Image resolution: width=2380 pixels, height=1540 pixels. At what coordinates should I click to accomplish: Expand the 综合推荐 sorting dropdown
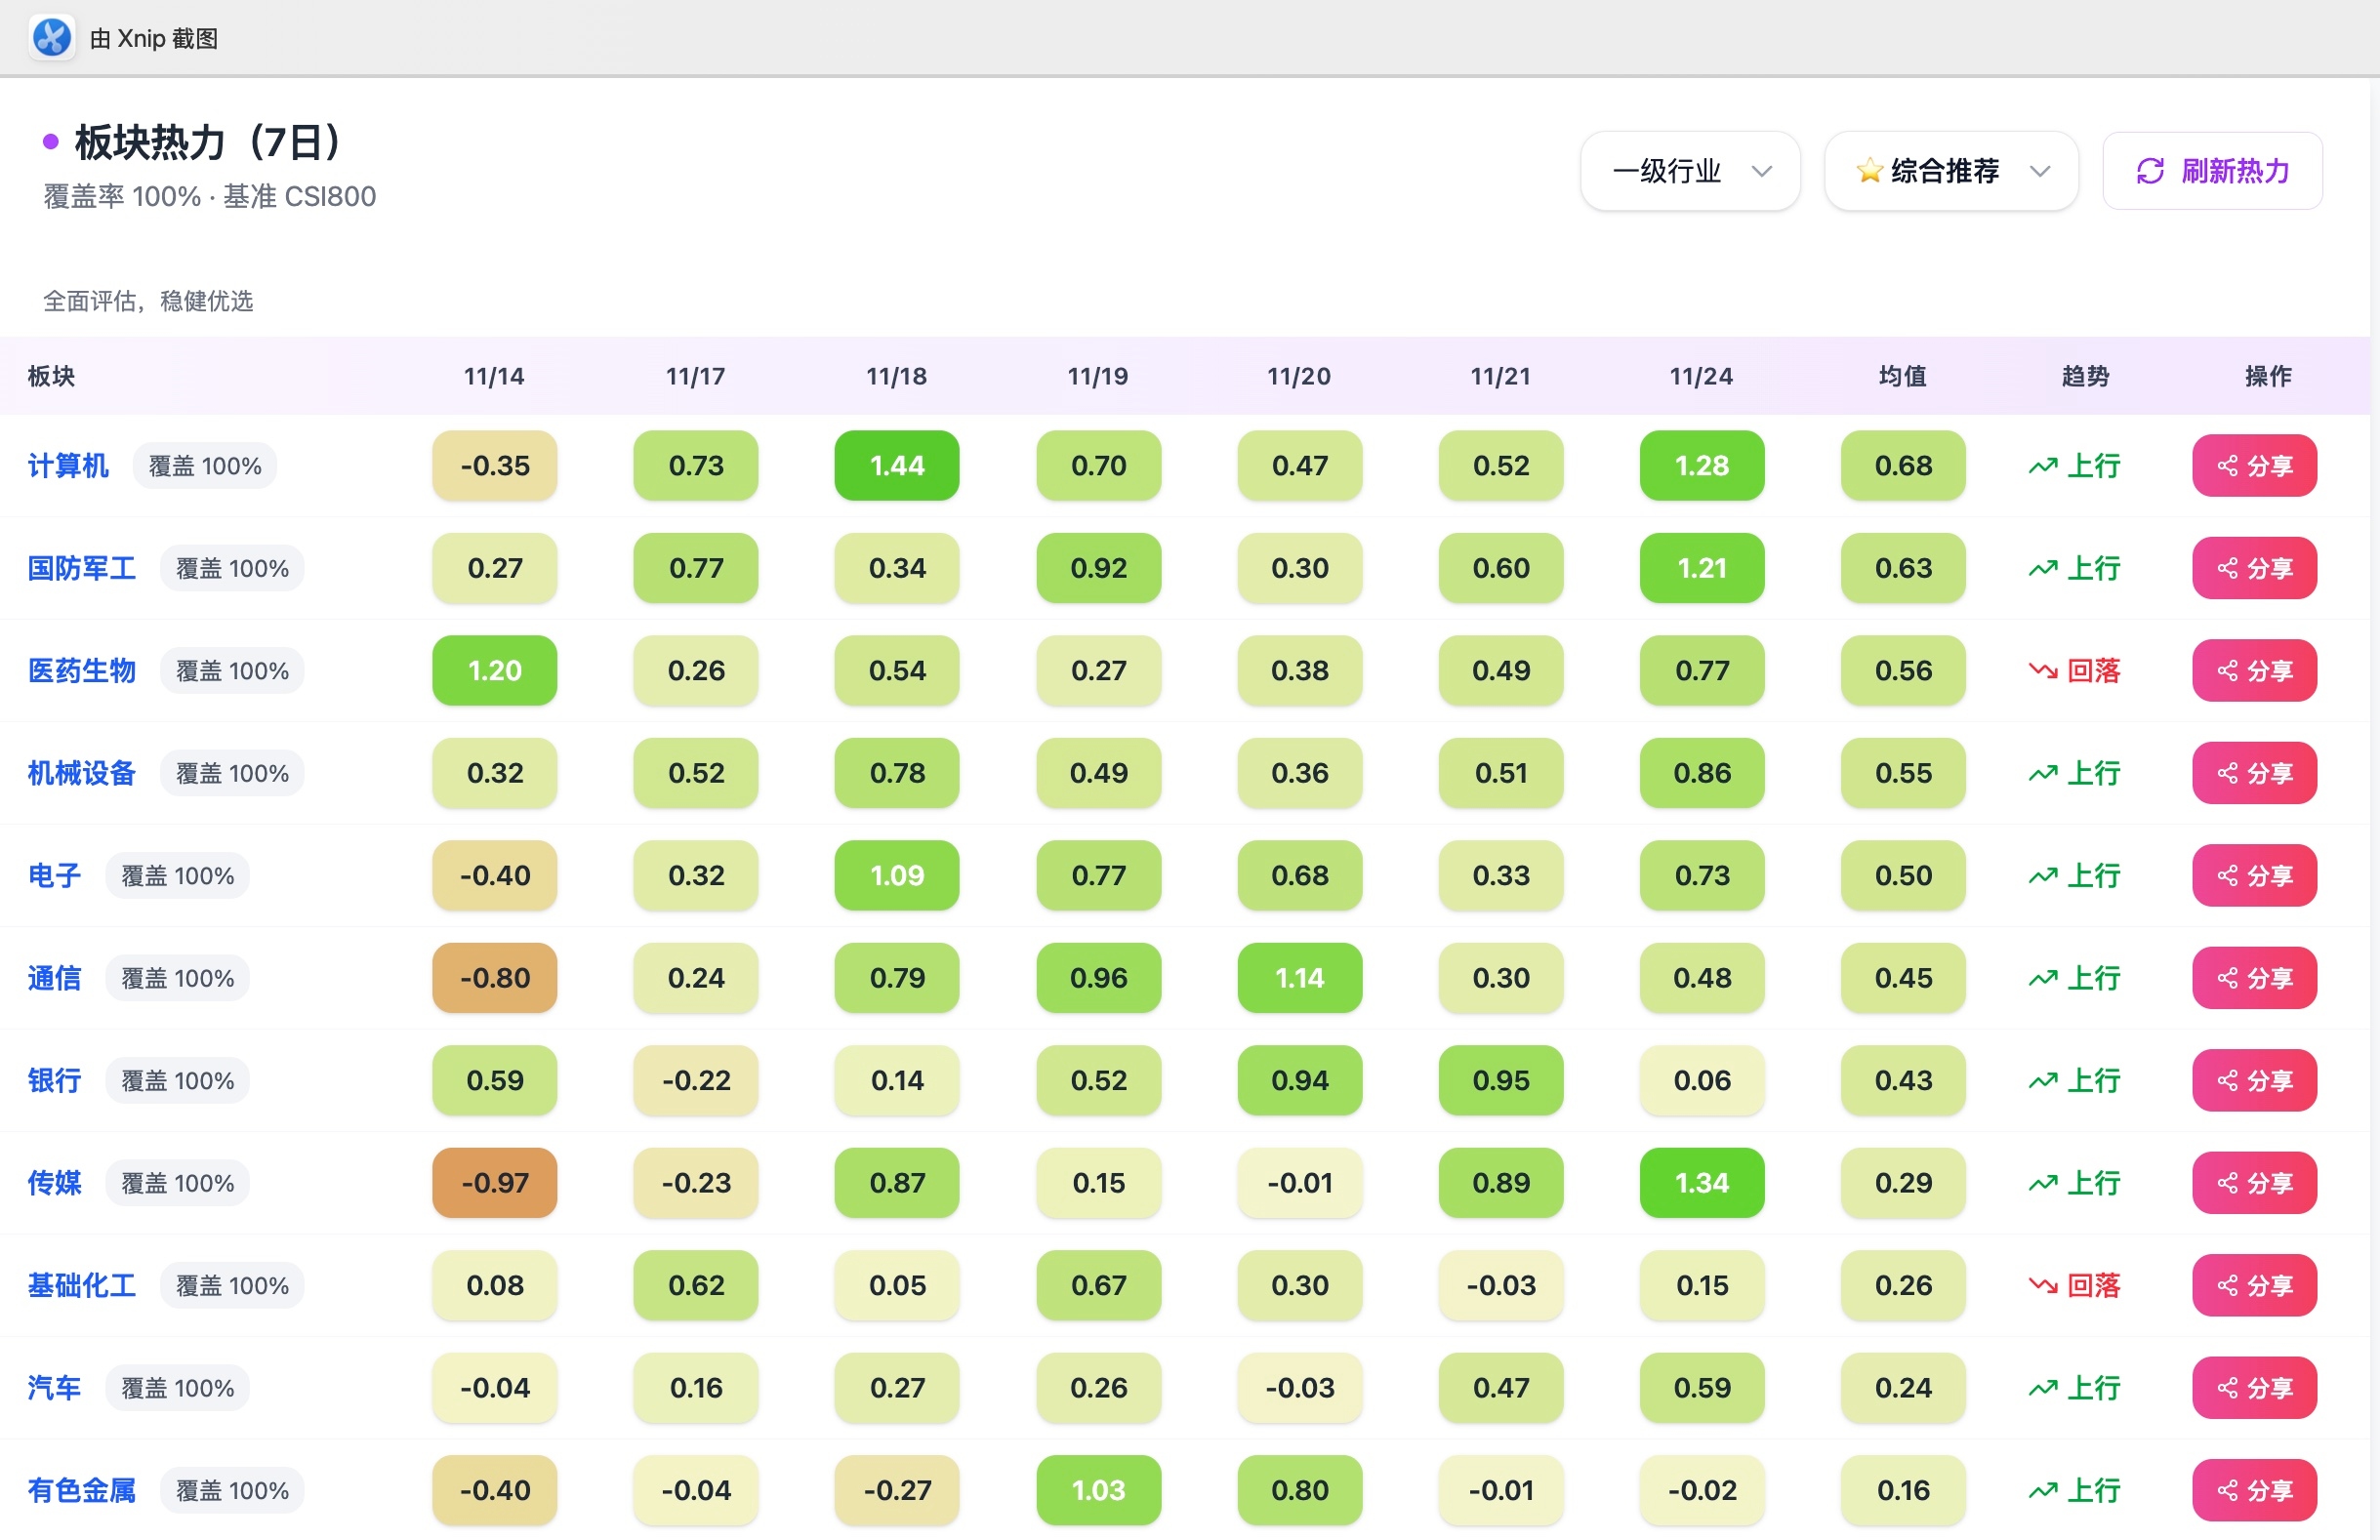(x=1950, y=171)
